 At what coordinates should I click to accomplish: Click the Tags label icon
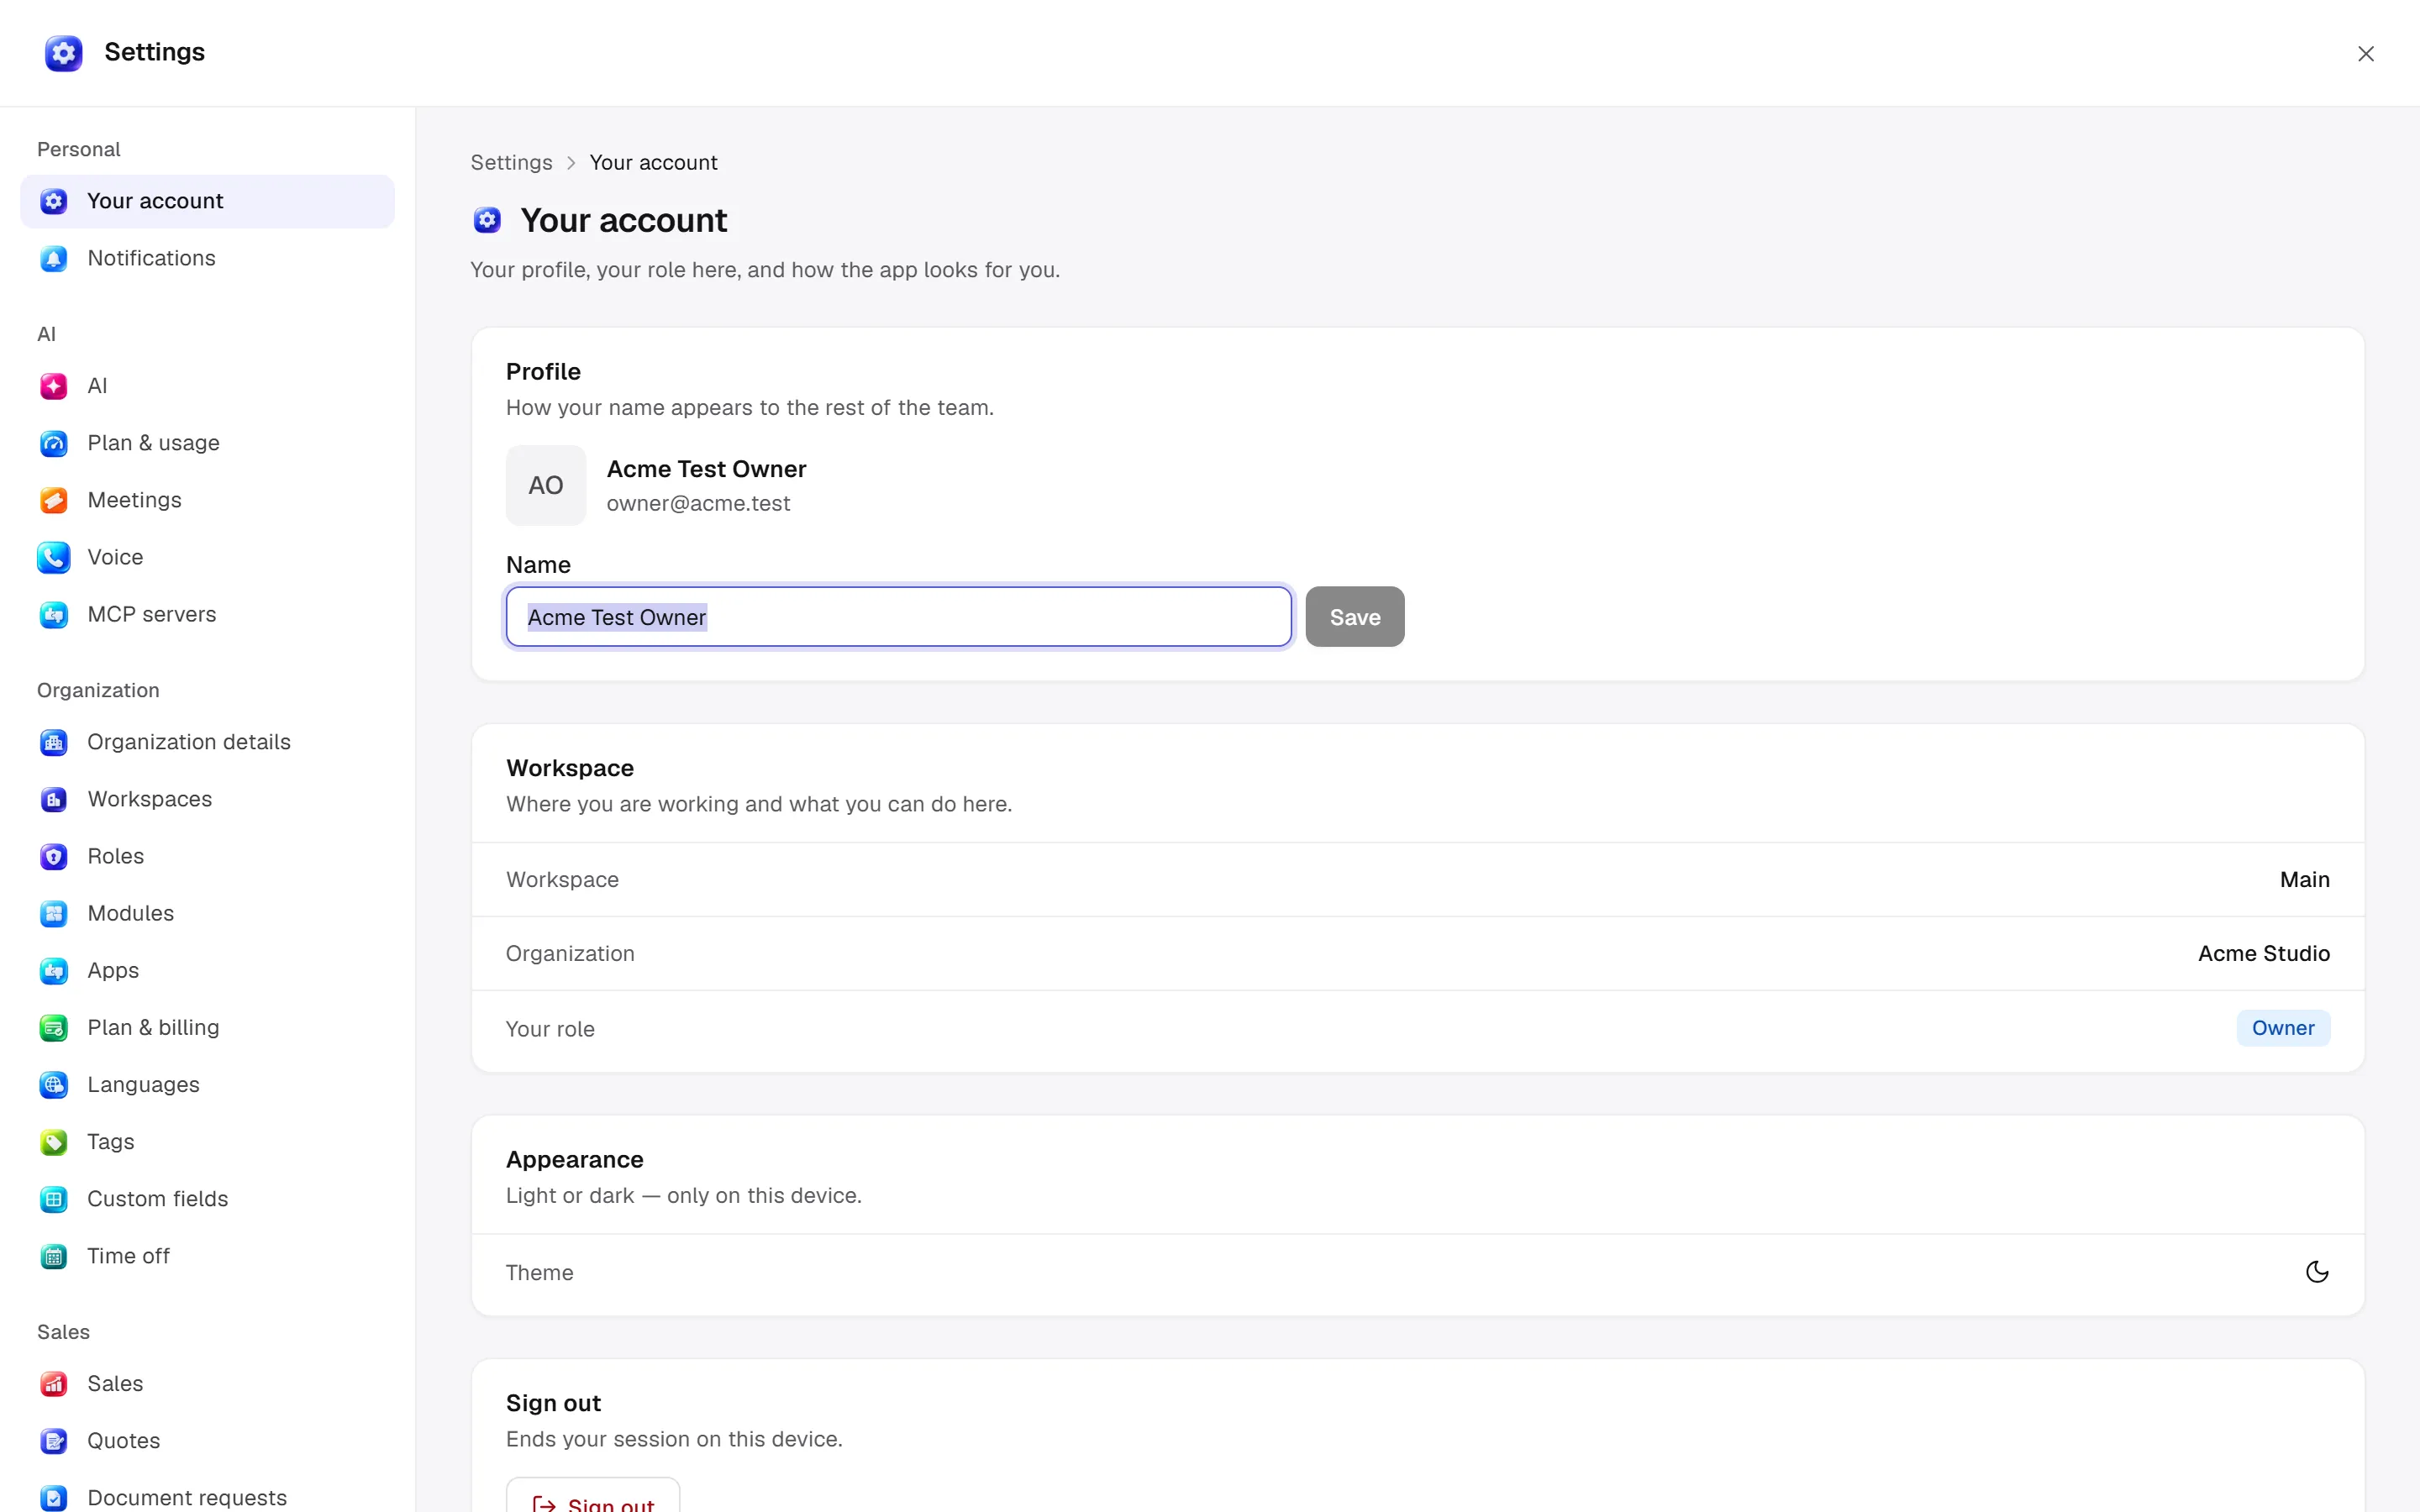pos(54,1141)
